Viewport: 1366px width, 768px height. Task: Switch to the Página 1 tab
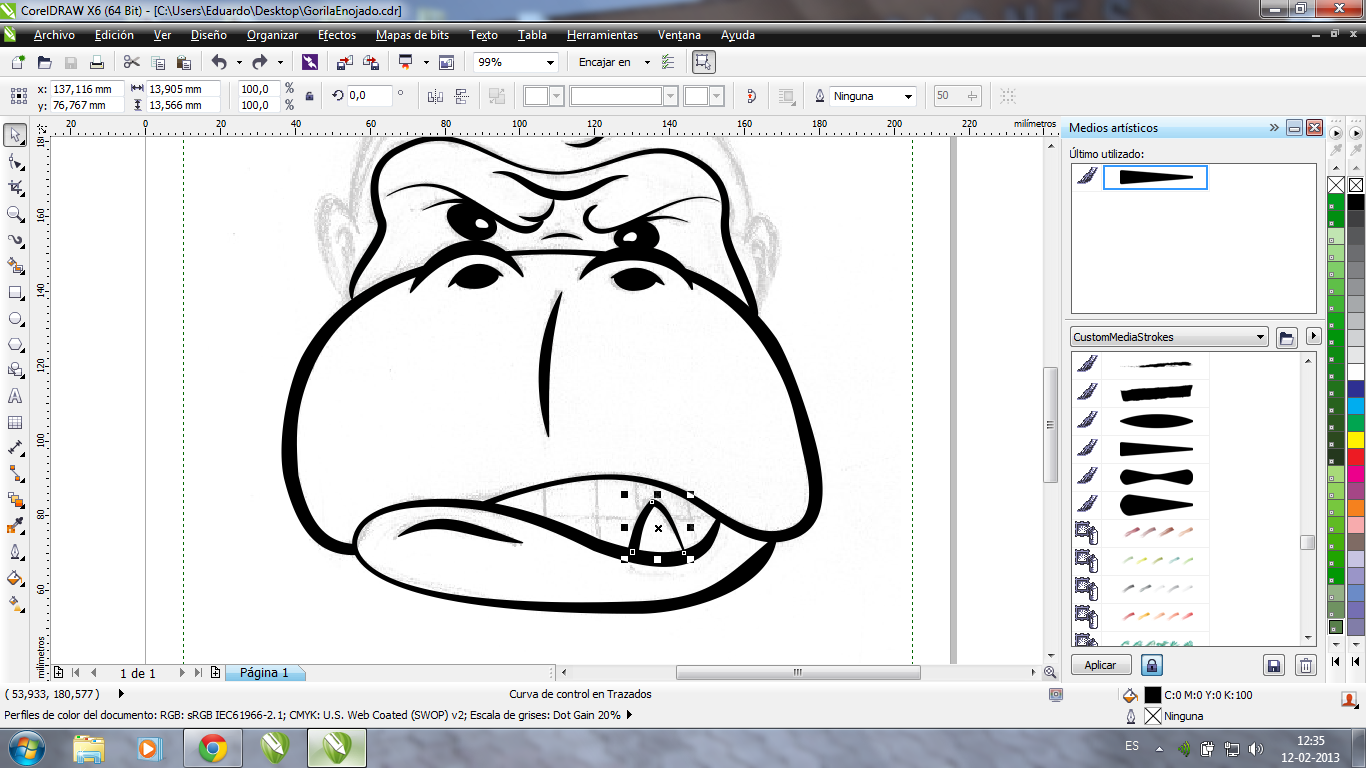[263, 673]
